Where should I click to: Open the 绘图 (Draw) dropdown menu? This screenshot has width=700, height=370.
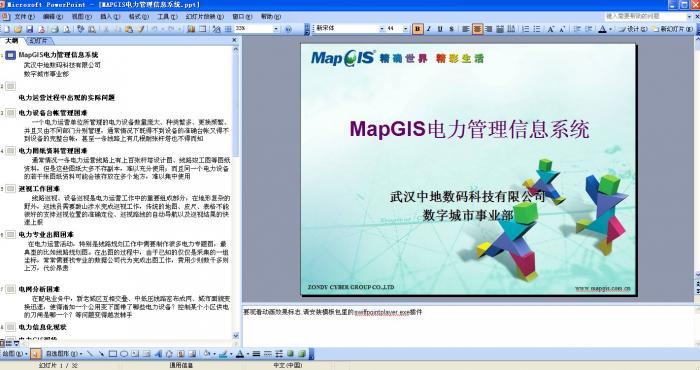[x=15, y=354]
